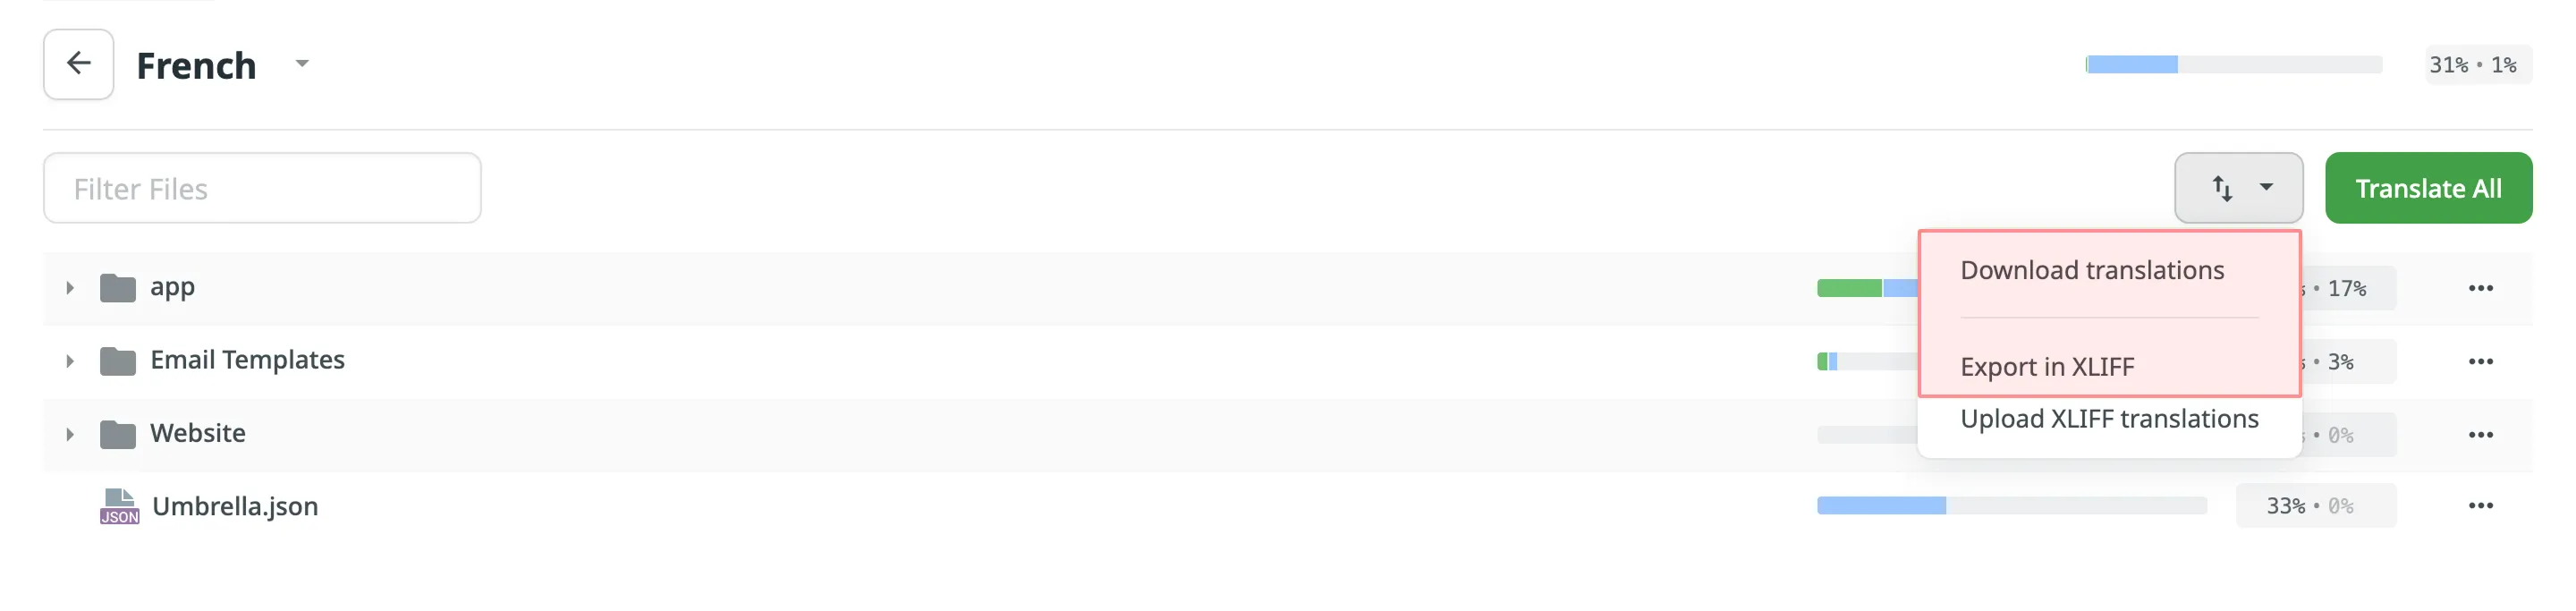2576x611 pixels.
Task: Open the ellipsis menu for Umbrella.json
Action: pyautogui.click(x=2481, y=505)
